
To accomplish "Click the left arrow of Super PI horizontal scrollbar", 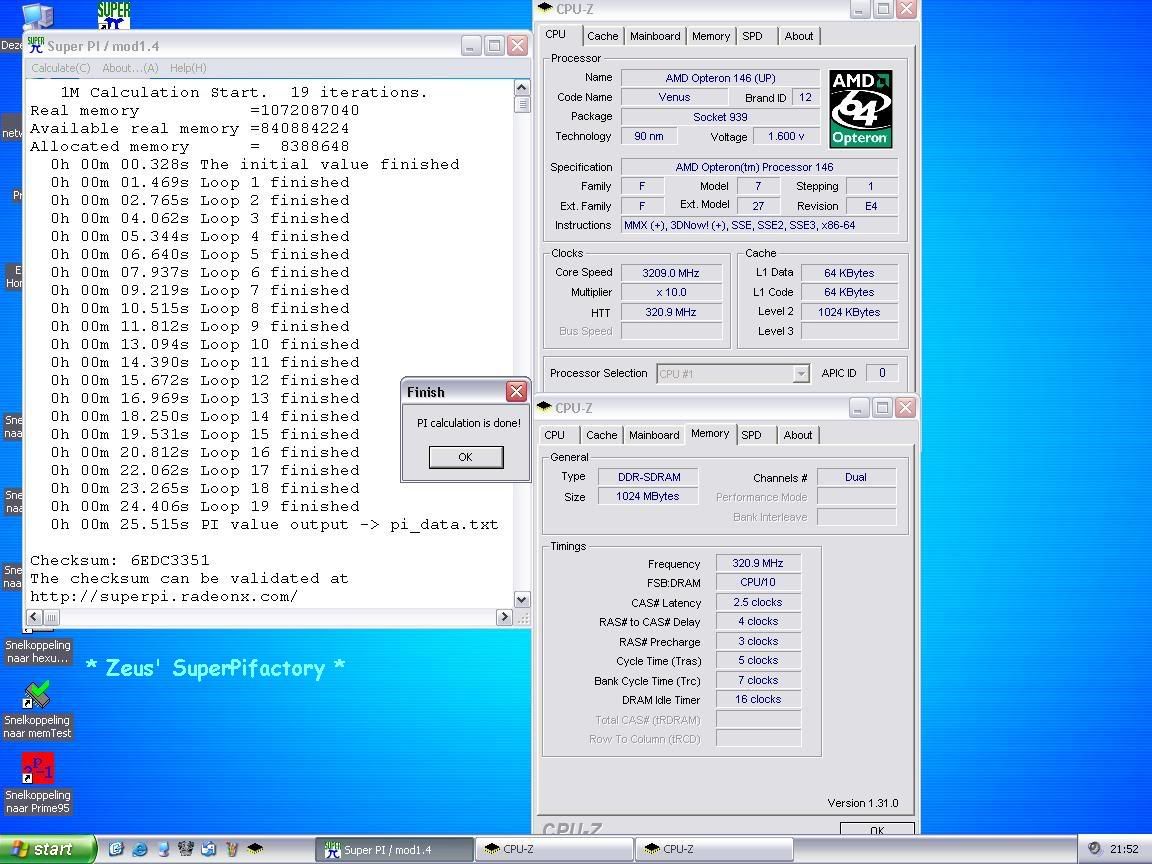I will [35, 617].
